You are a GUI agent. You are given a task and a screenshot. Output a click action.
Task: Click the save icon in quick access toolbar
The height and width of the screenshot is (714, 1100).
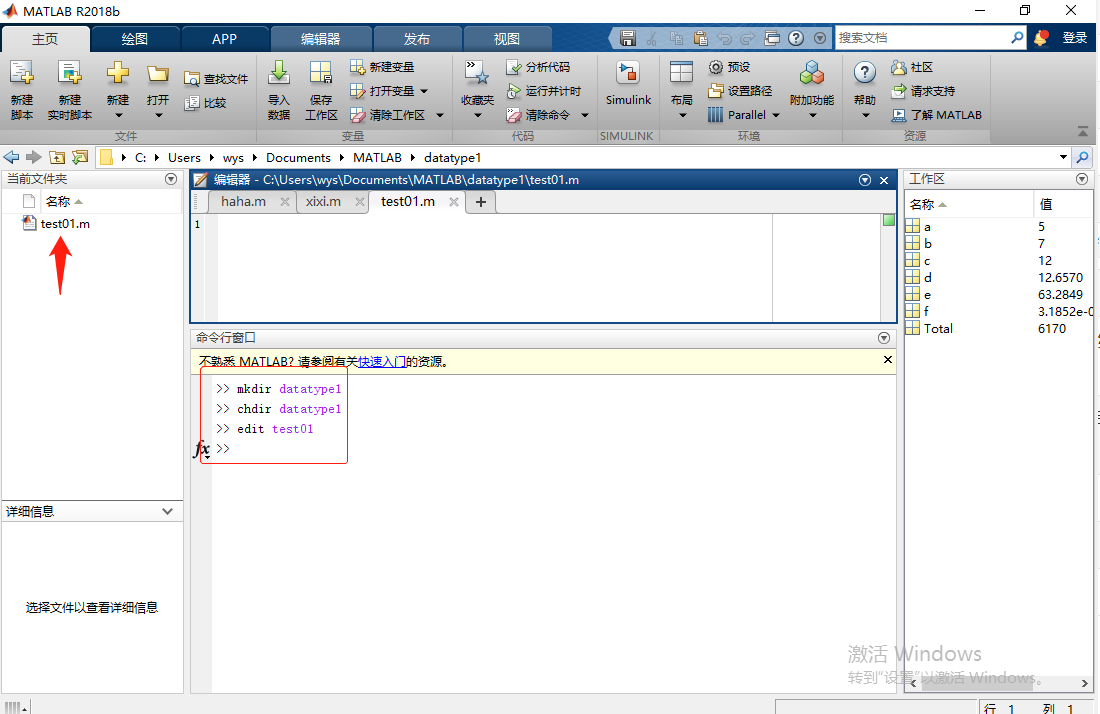[628, 38]
